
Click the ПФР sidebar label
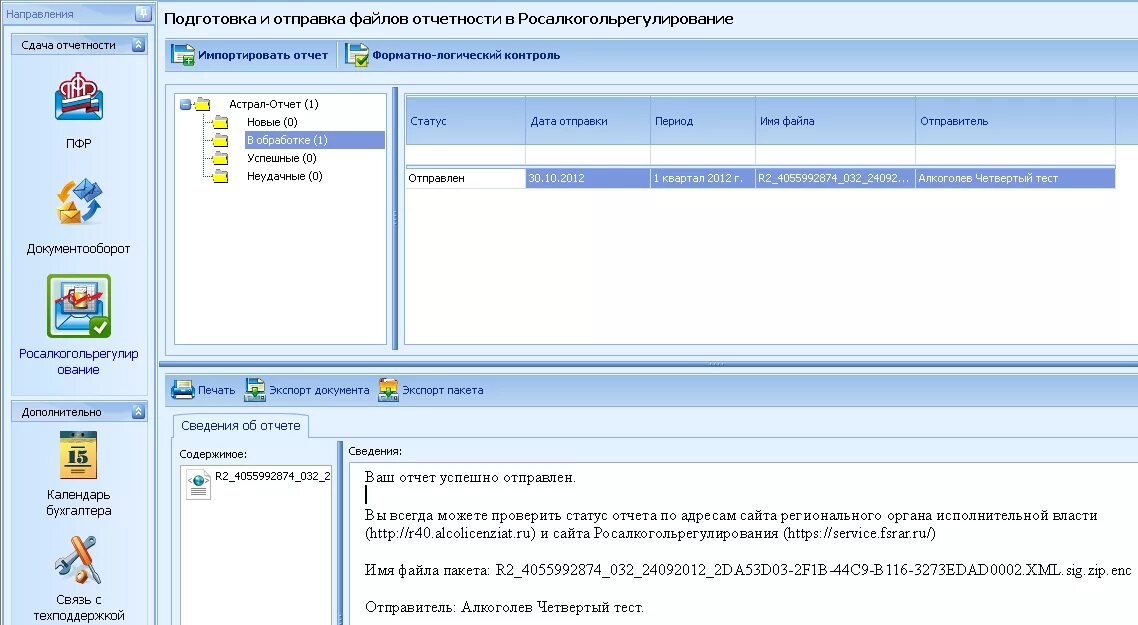click(78, 144)
